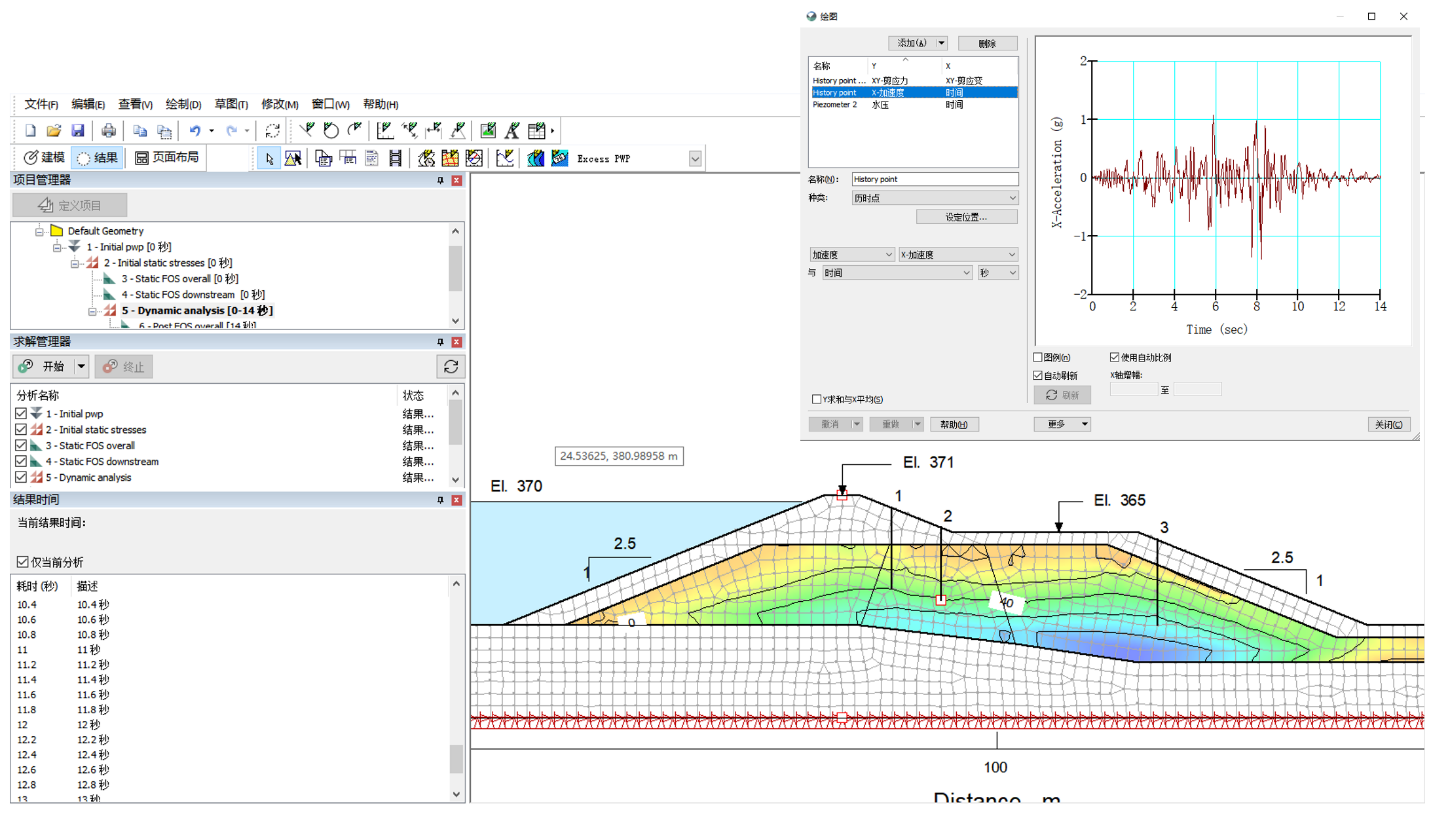Enable the 图例 legend checkbox
This screenshot has height=816, width=1431.
pos(1038,357)
